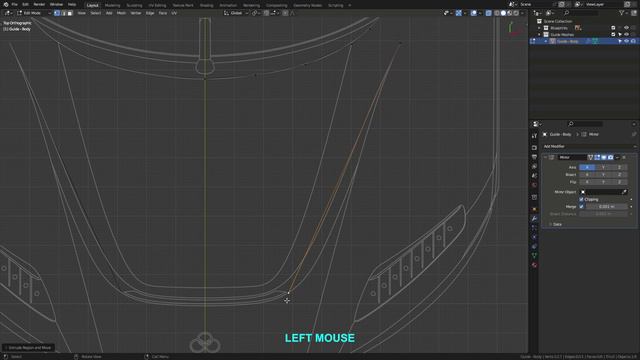Toggle Mirror modifier render visibility
The image size is (640, 360).
pyautogui.click(x=610, y=157)
